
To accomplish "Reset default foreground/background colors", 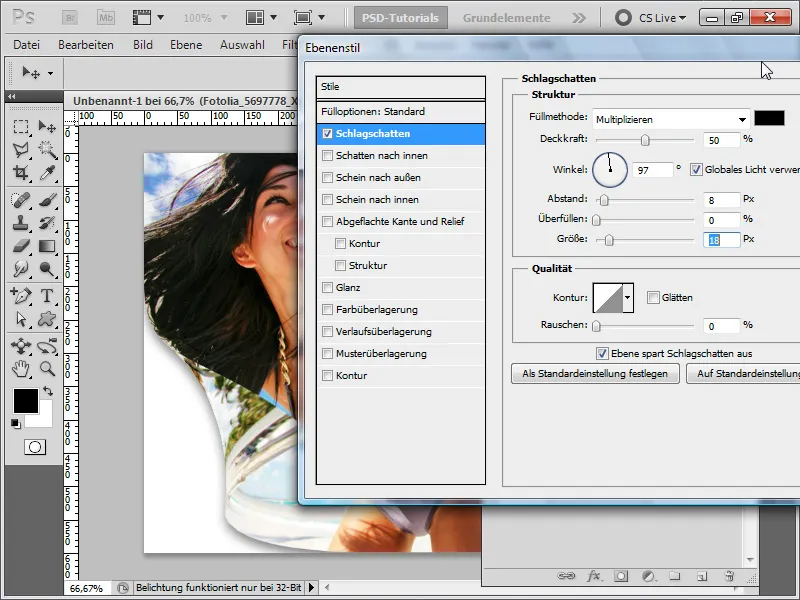I will click(x=16, y=424).
